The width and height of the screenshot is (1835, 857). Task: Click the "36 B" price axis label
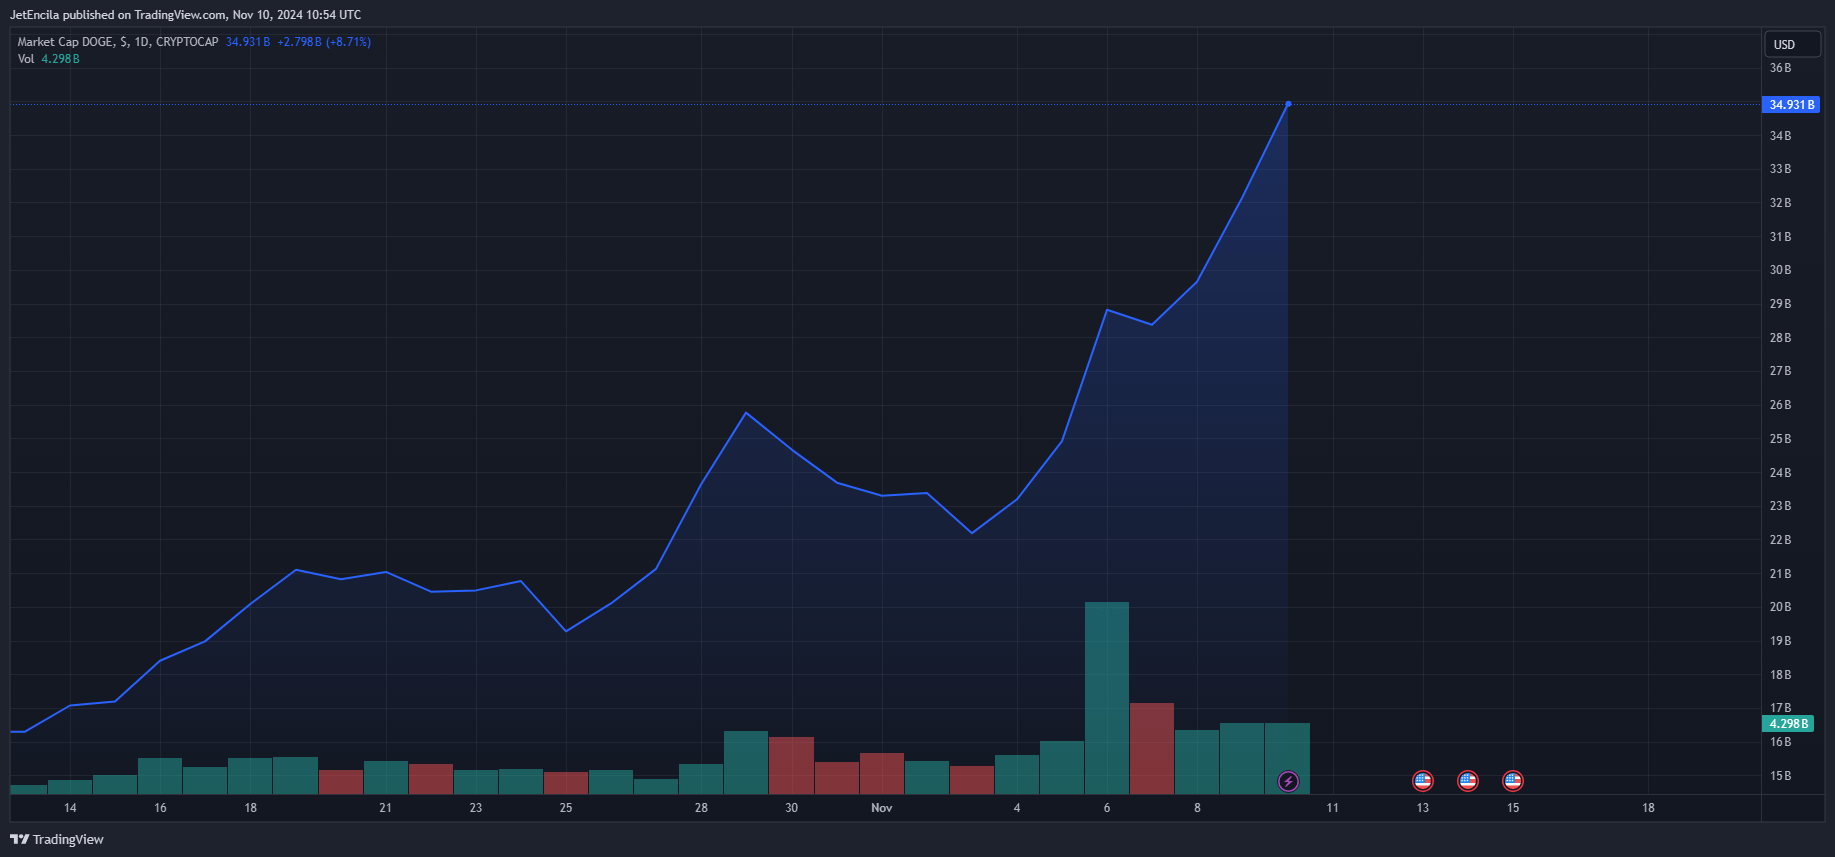[1781, 68]
